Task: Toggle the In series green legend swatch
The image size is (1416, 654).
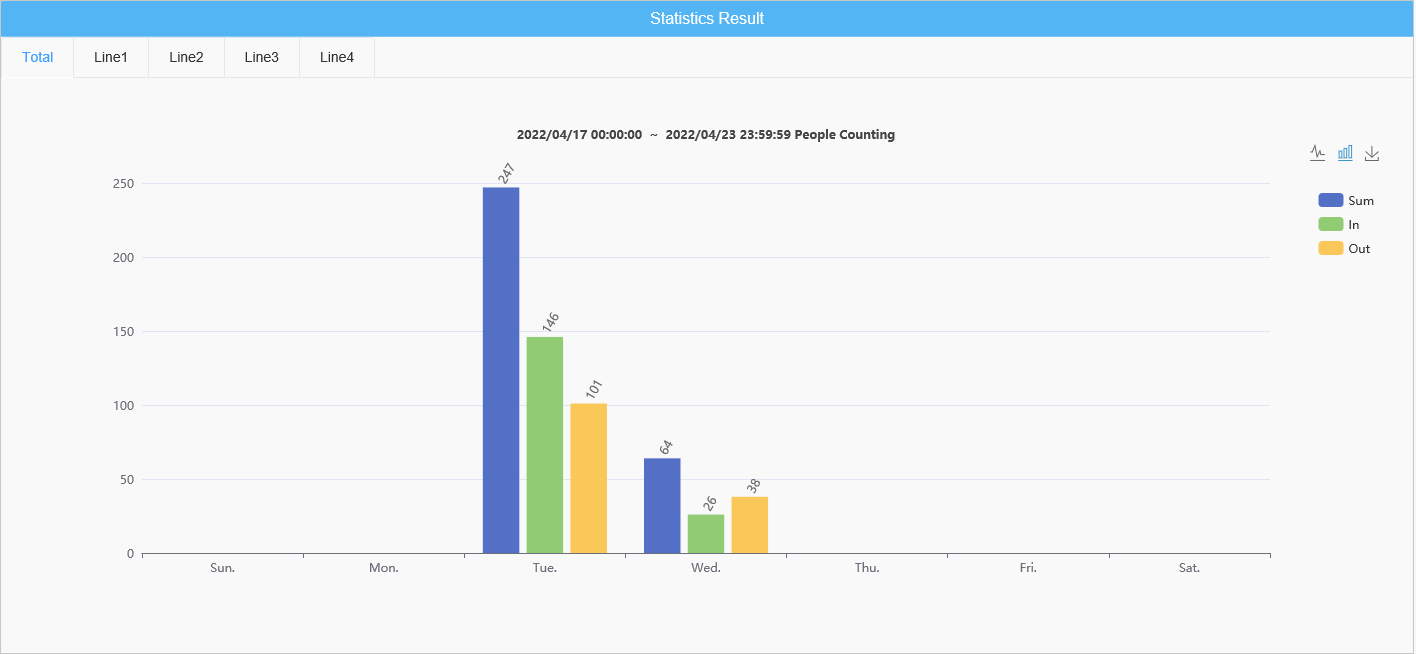Action: click(1331, 224)
